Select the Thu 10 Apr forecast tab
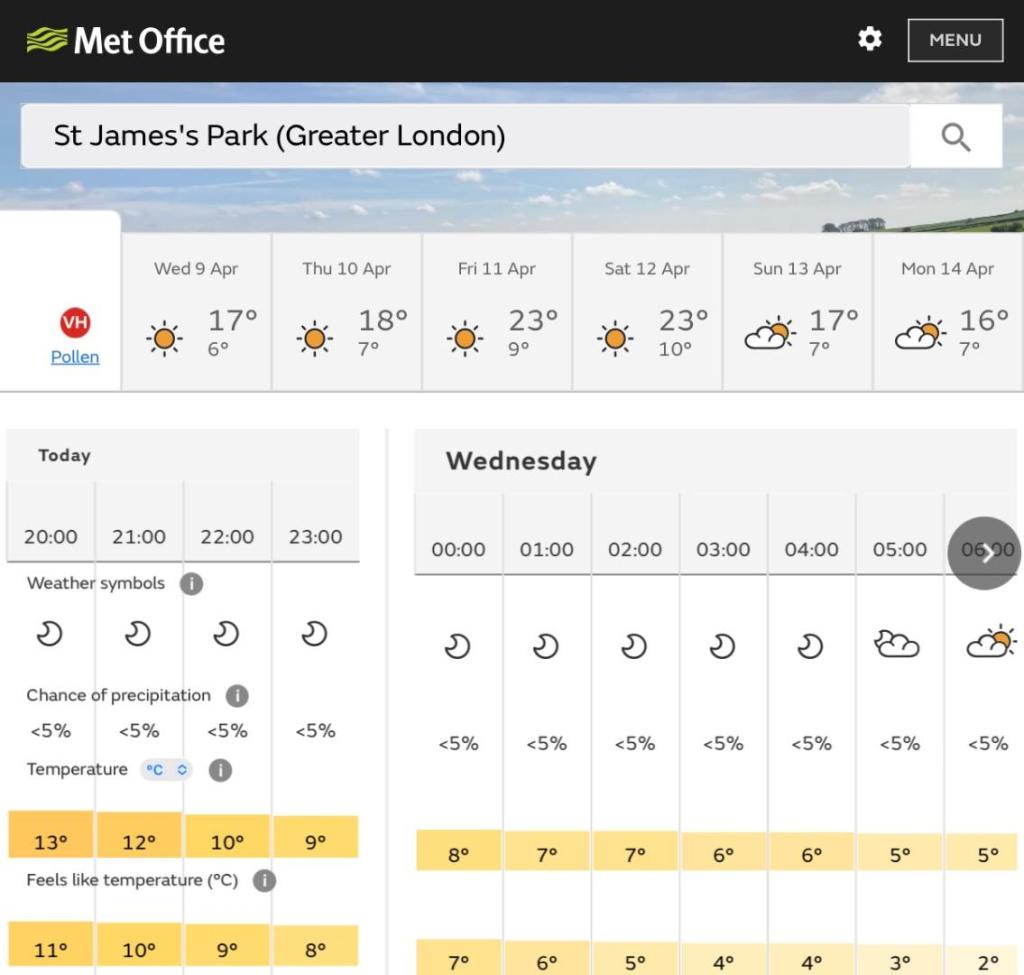The width and height of the screenshot is (1024, 975). [x=347, y=312]
